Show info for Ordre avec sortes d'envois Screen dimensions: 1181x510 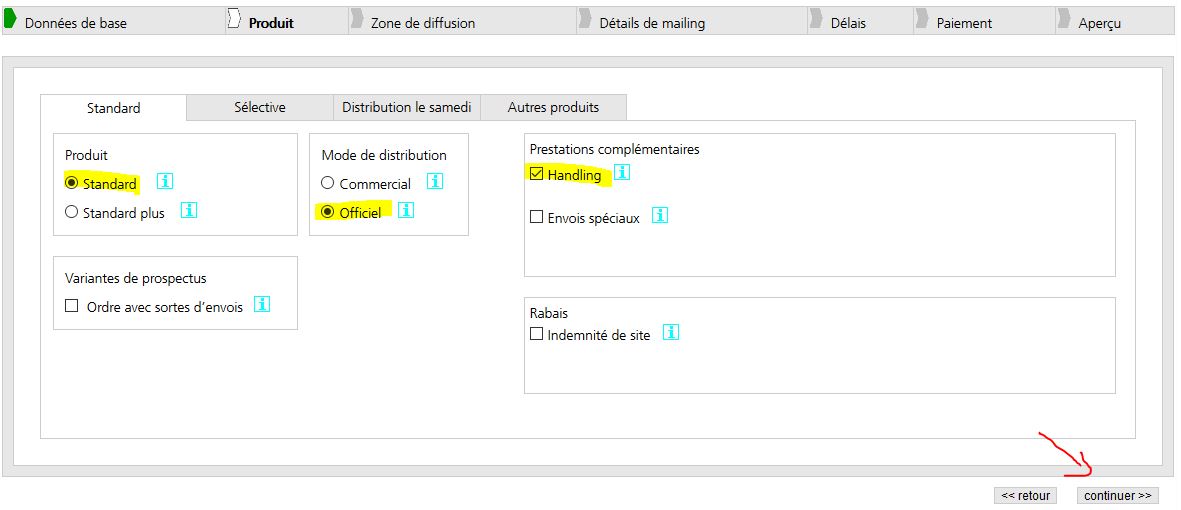pyautogui.click(x=262, y=305)
